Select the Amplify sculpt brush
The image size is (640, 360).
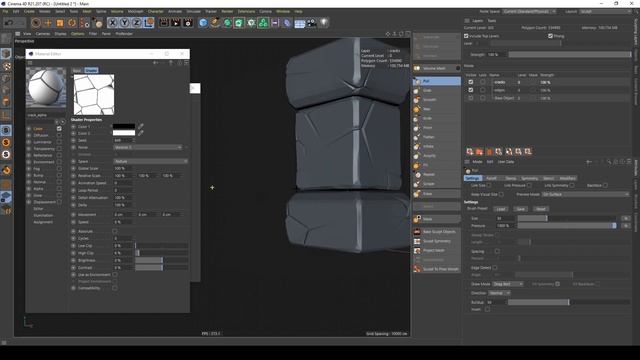(x=437, y=156)
